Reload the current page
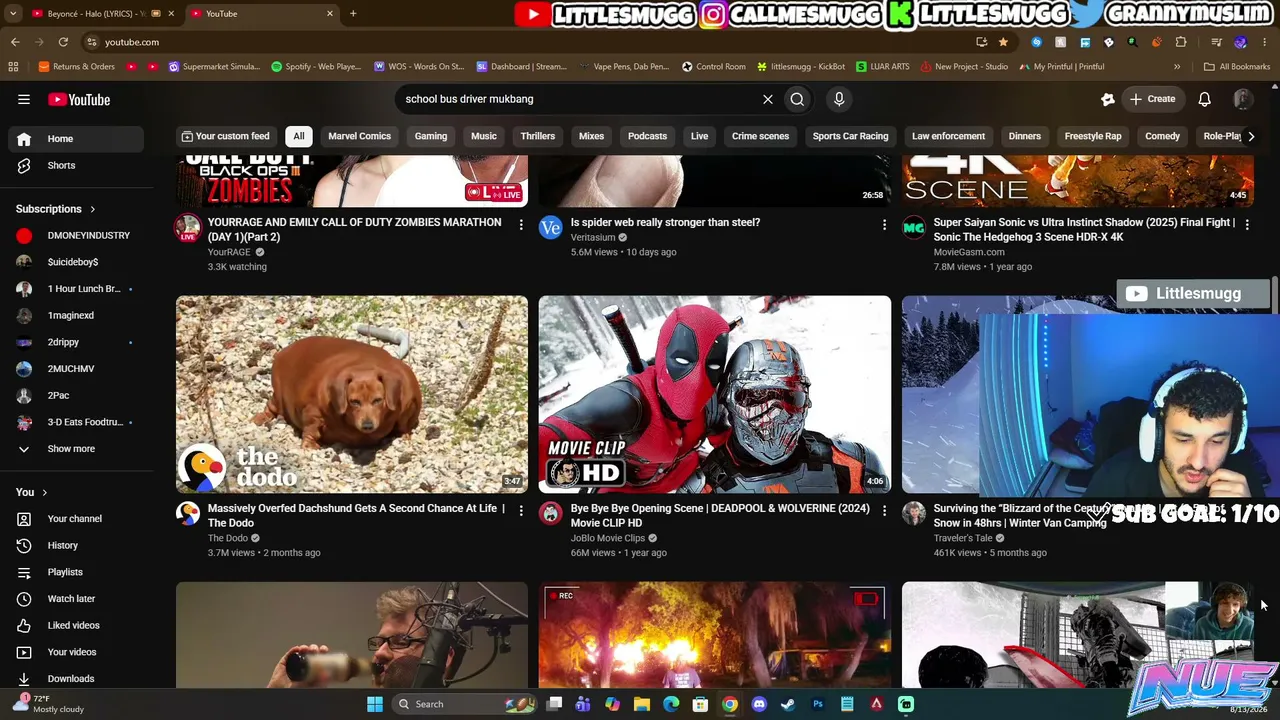The width and height of the screenshot is (1280, 720). click(63, 42)
